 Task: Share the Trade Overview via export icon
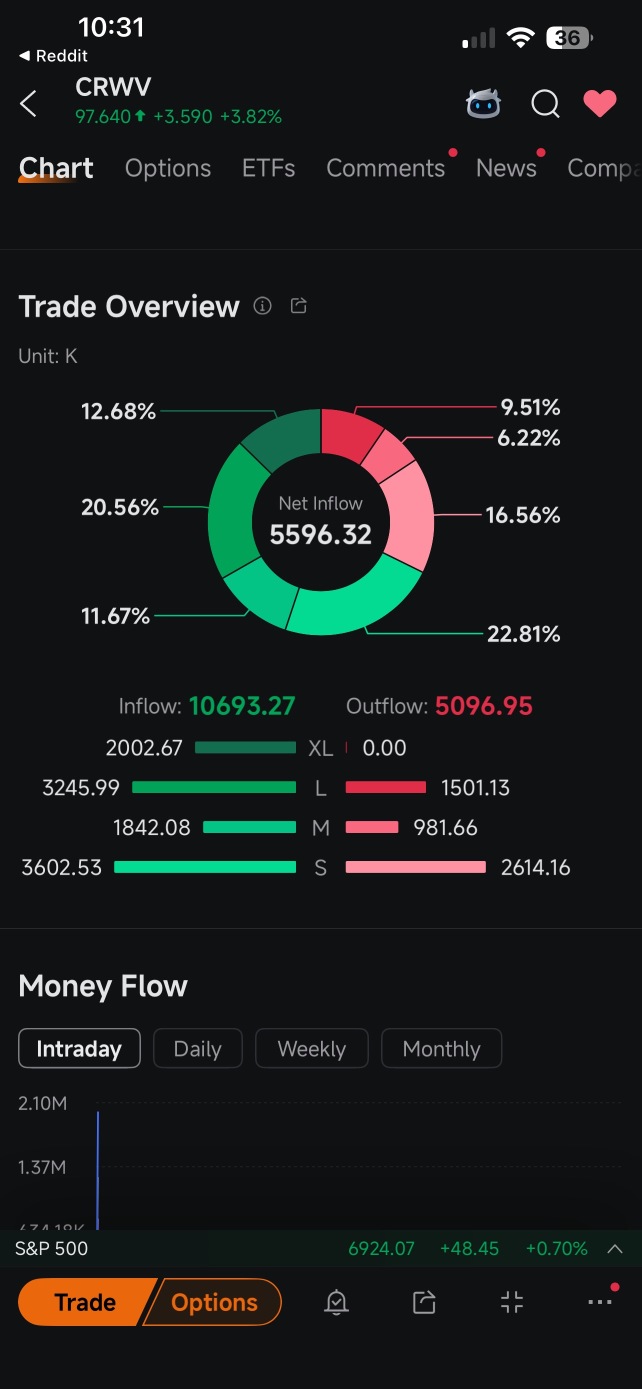coord(298,306)
